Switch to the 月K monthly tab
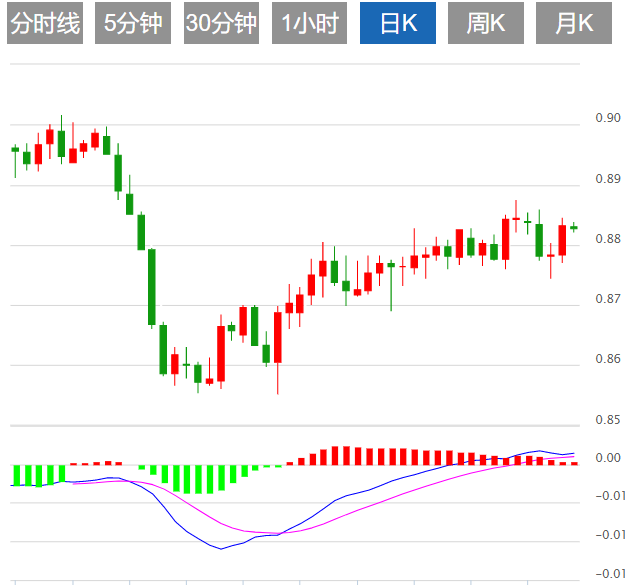Image resolution: width=635 pixels, height=585 pixels. [x=574, y=23]
